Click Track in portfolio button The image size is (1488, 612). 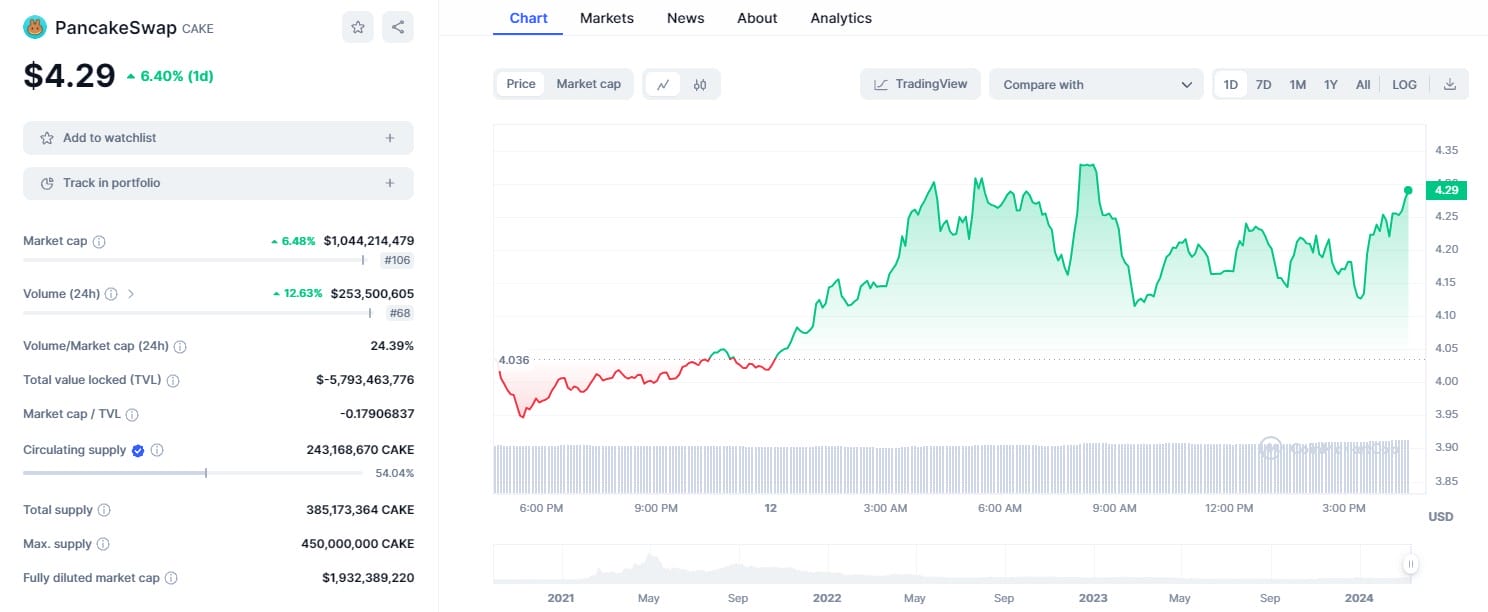(x=218, y=183)
